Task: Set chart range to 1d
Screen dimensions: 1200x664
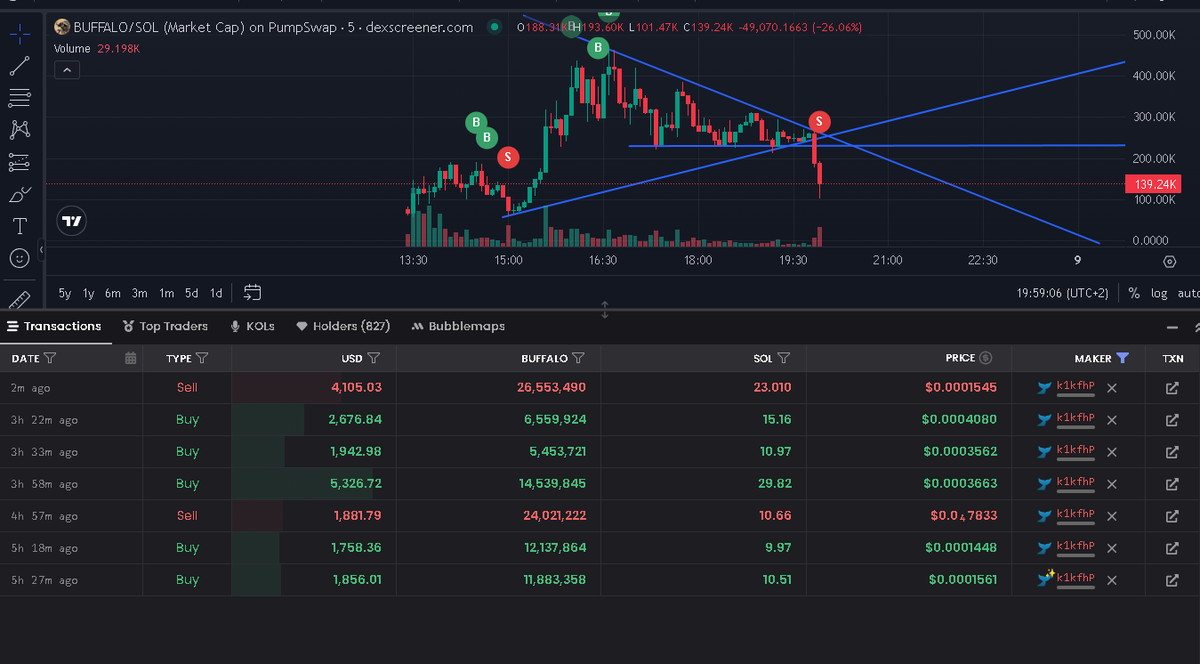Action: coord(216,293)
